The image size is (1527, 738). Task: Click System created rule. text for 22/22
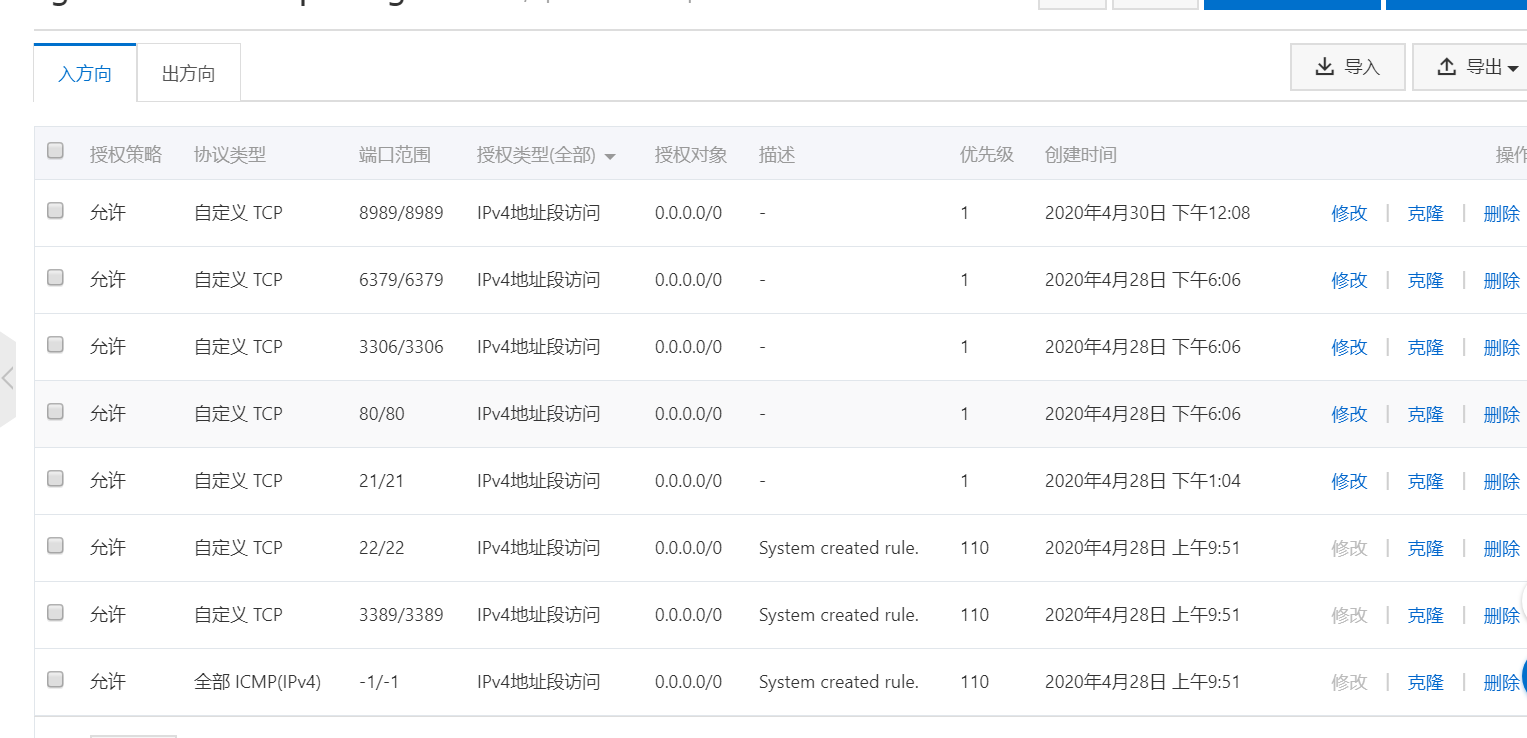[838, 548]
